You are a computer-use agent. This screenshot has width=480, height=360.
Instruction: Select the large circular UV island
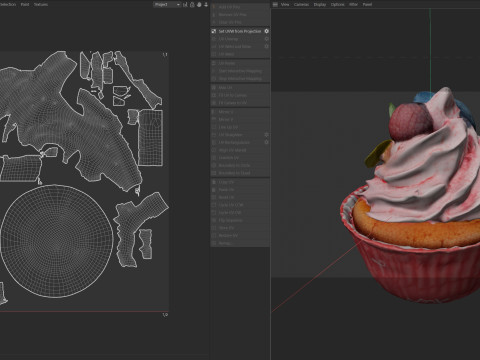(57, 241)
